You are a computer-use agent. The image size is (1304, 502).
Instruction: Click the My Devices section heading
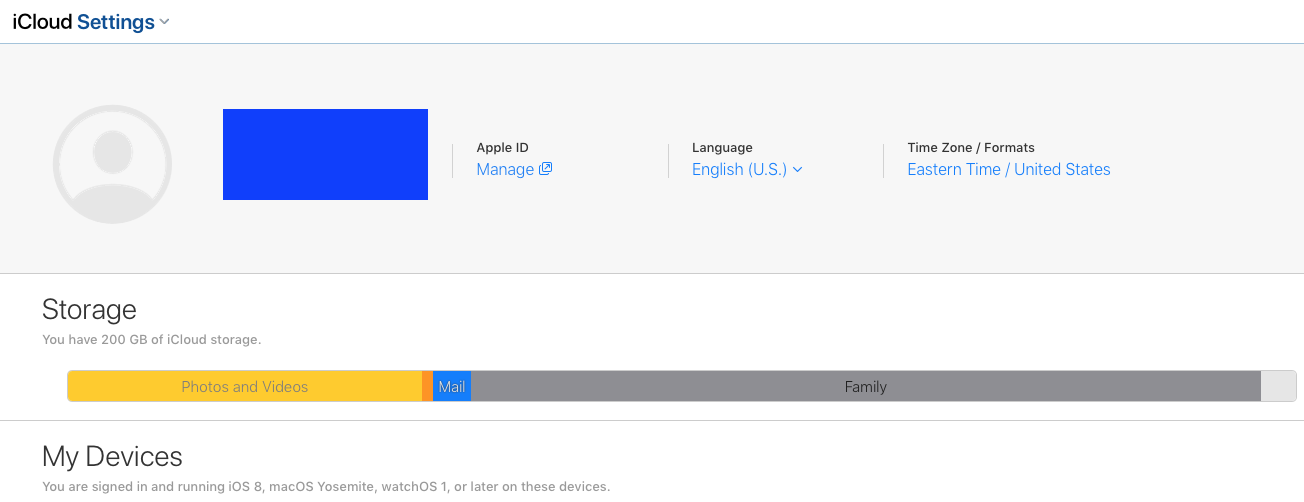click(x=112, y=457)
